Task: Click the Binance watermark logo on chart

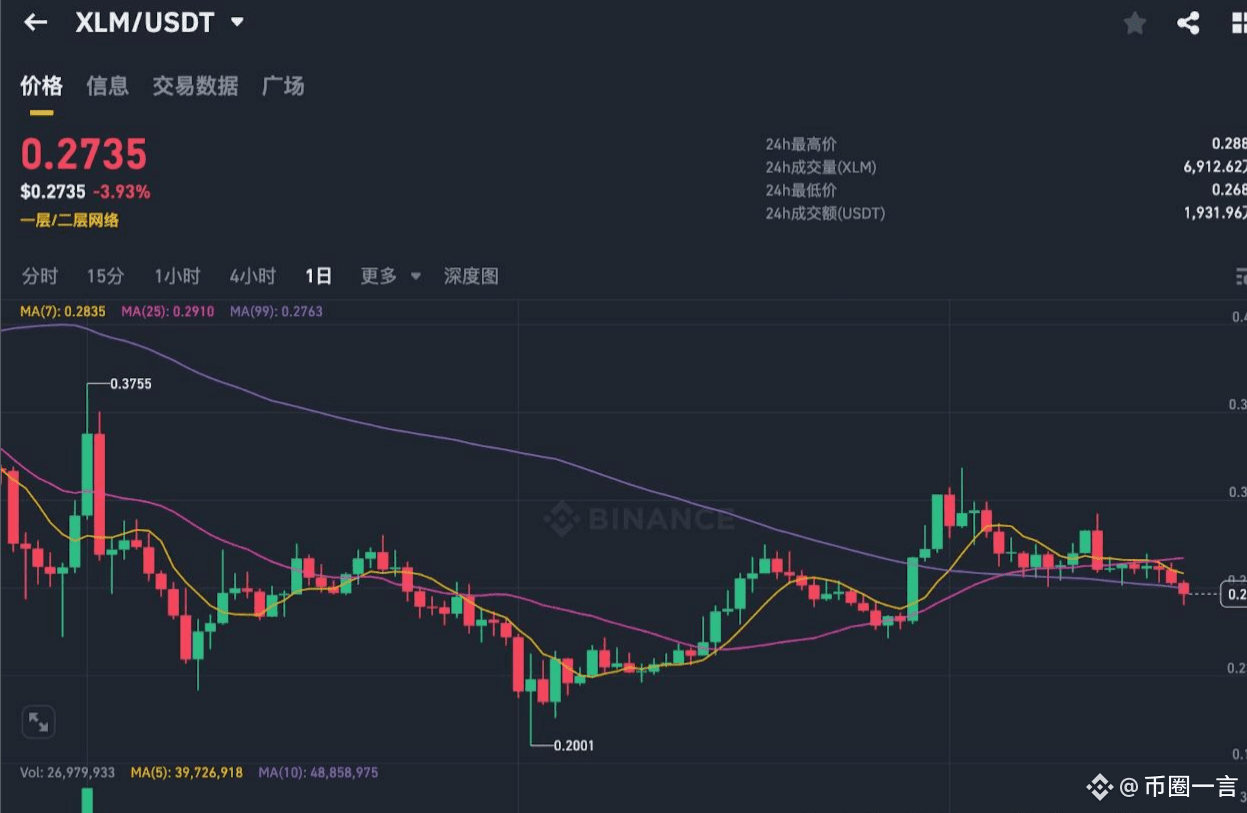Action: (638, 519)
